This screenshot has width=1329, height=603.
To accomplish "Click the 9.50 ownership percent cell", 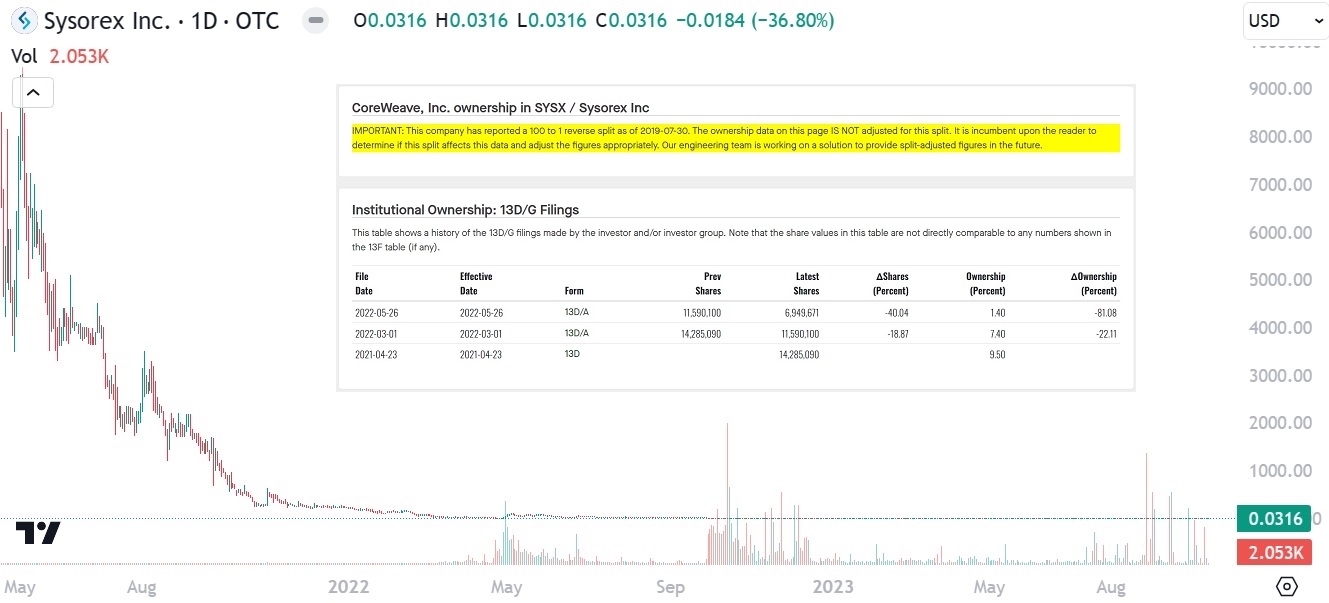I will [x=997, y=354].
